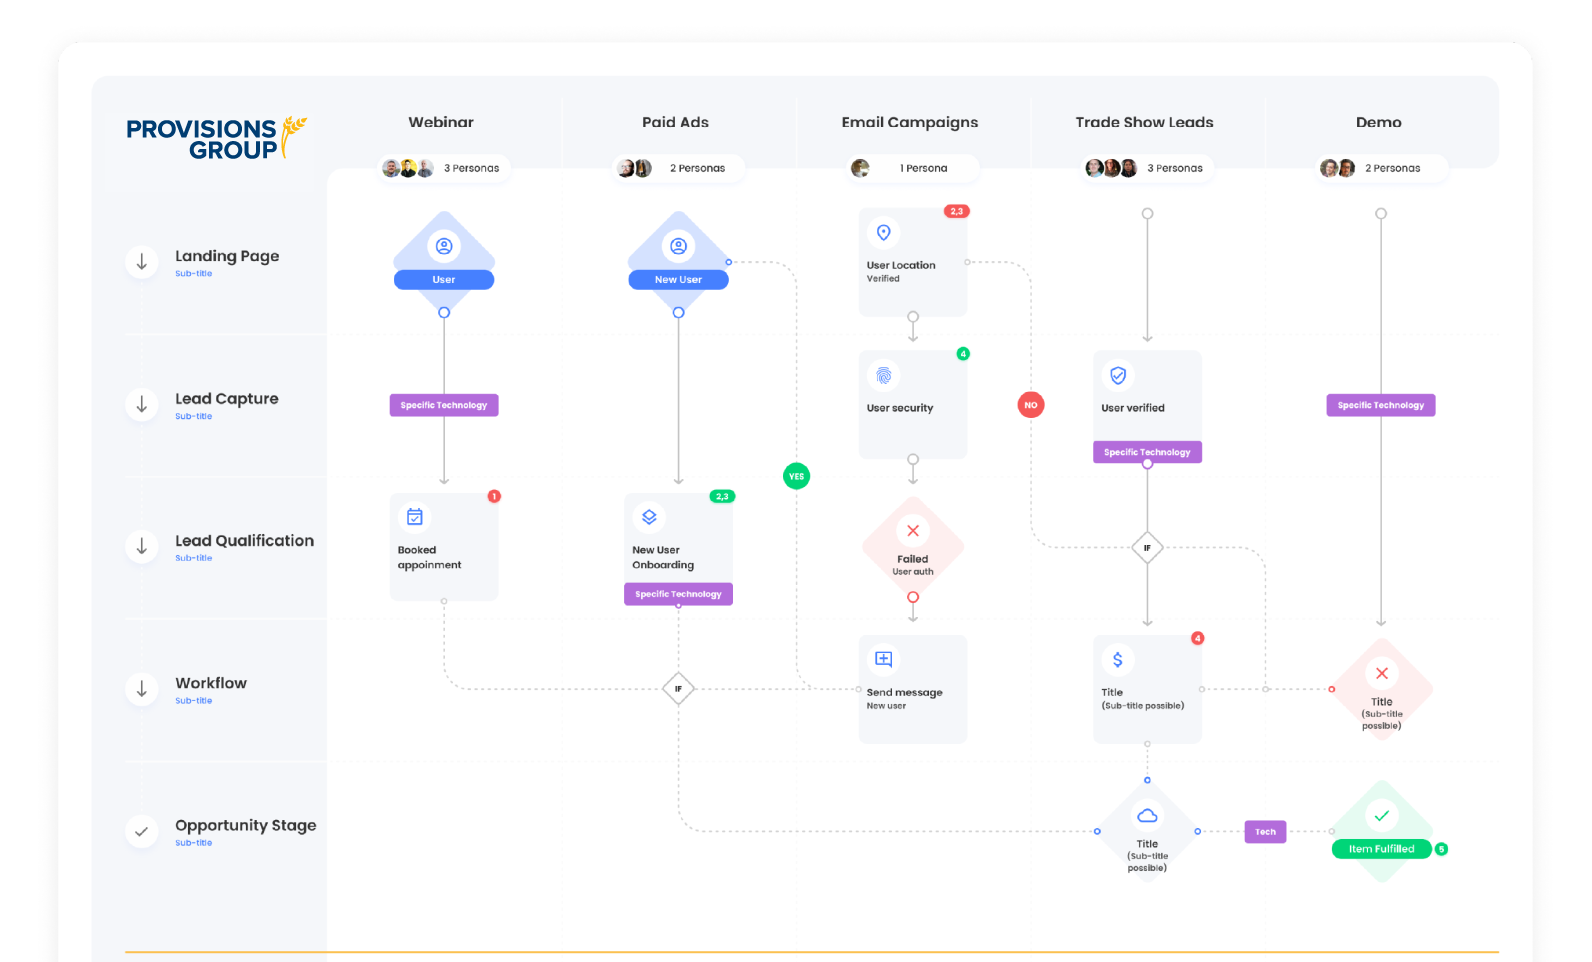This screenshot has height=962, width=1592.
Task: Click the Send message chat icon
Action: click(883, 659)
